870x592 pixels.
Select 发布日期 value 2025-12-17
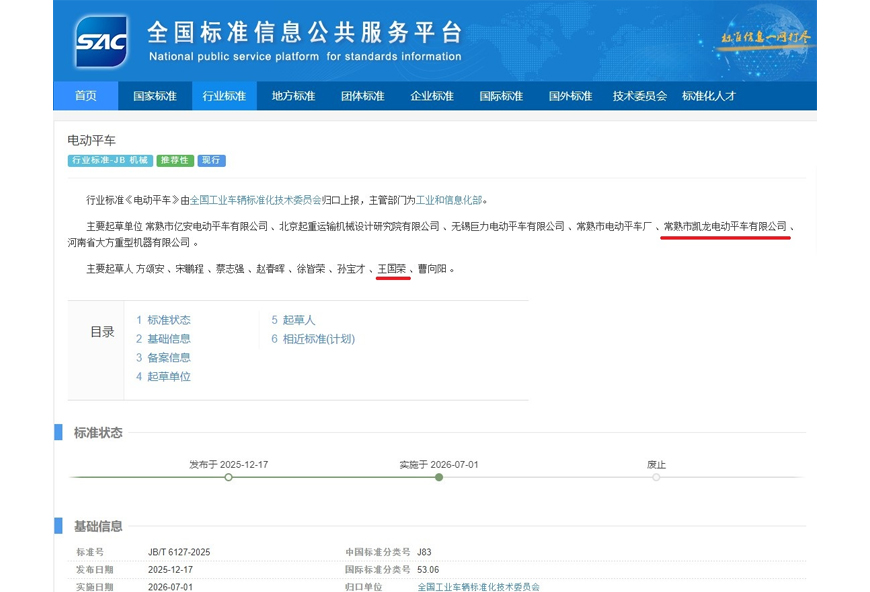click(x=170, y=569)
